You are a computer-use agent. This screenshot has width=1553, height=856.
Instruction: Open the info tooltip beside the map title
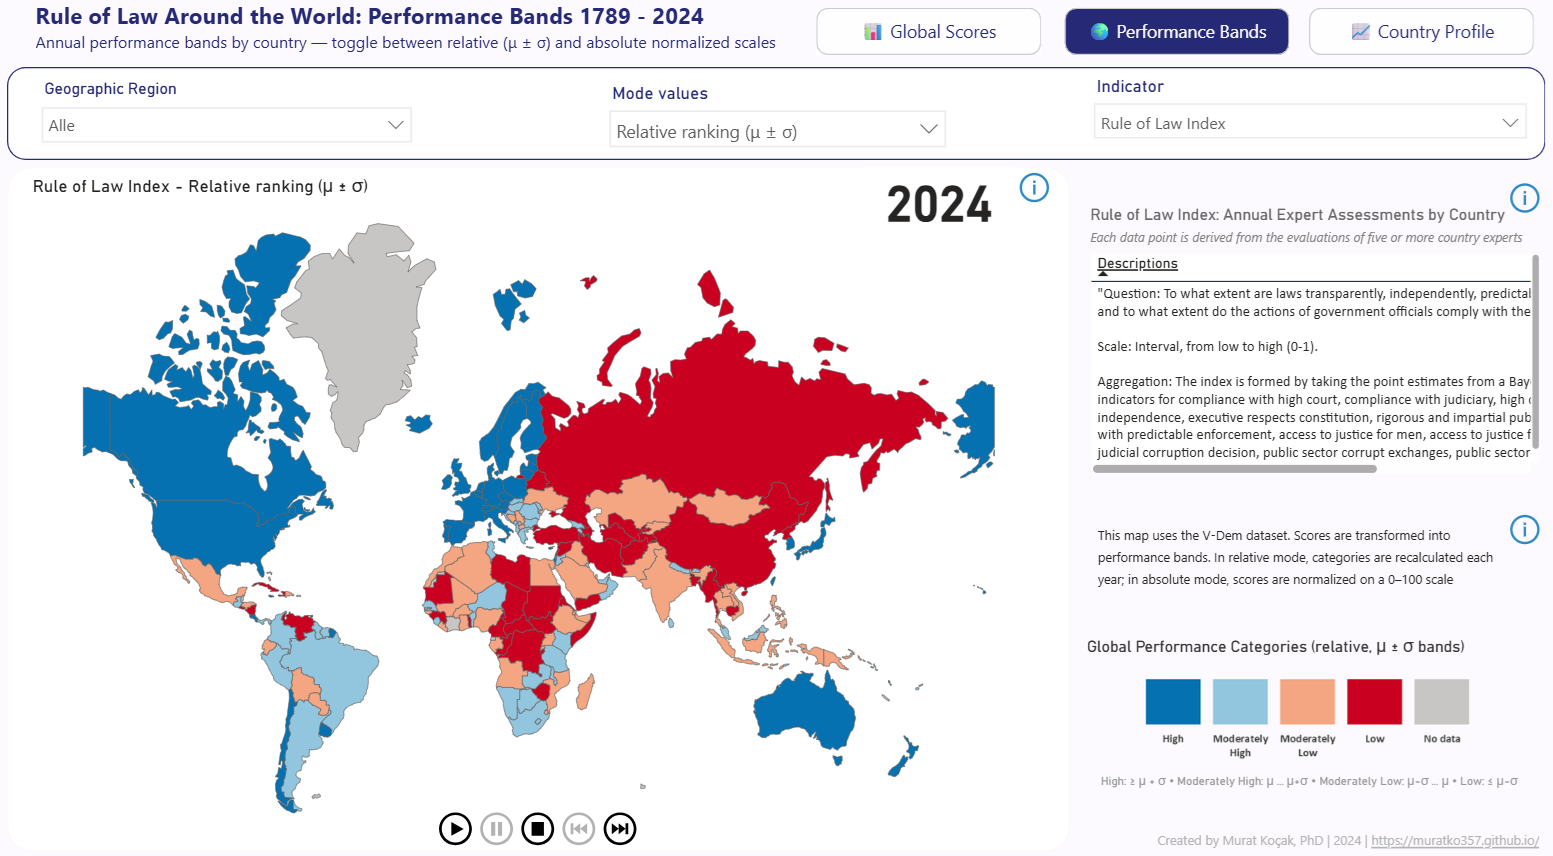pos(1034,187)
